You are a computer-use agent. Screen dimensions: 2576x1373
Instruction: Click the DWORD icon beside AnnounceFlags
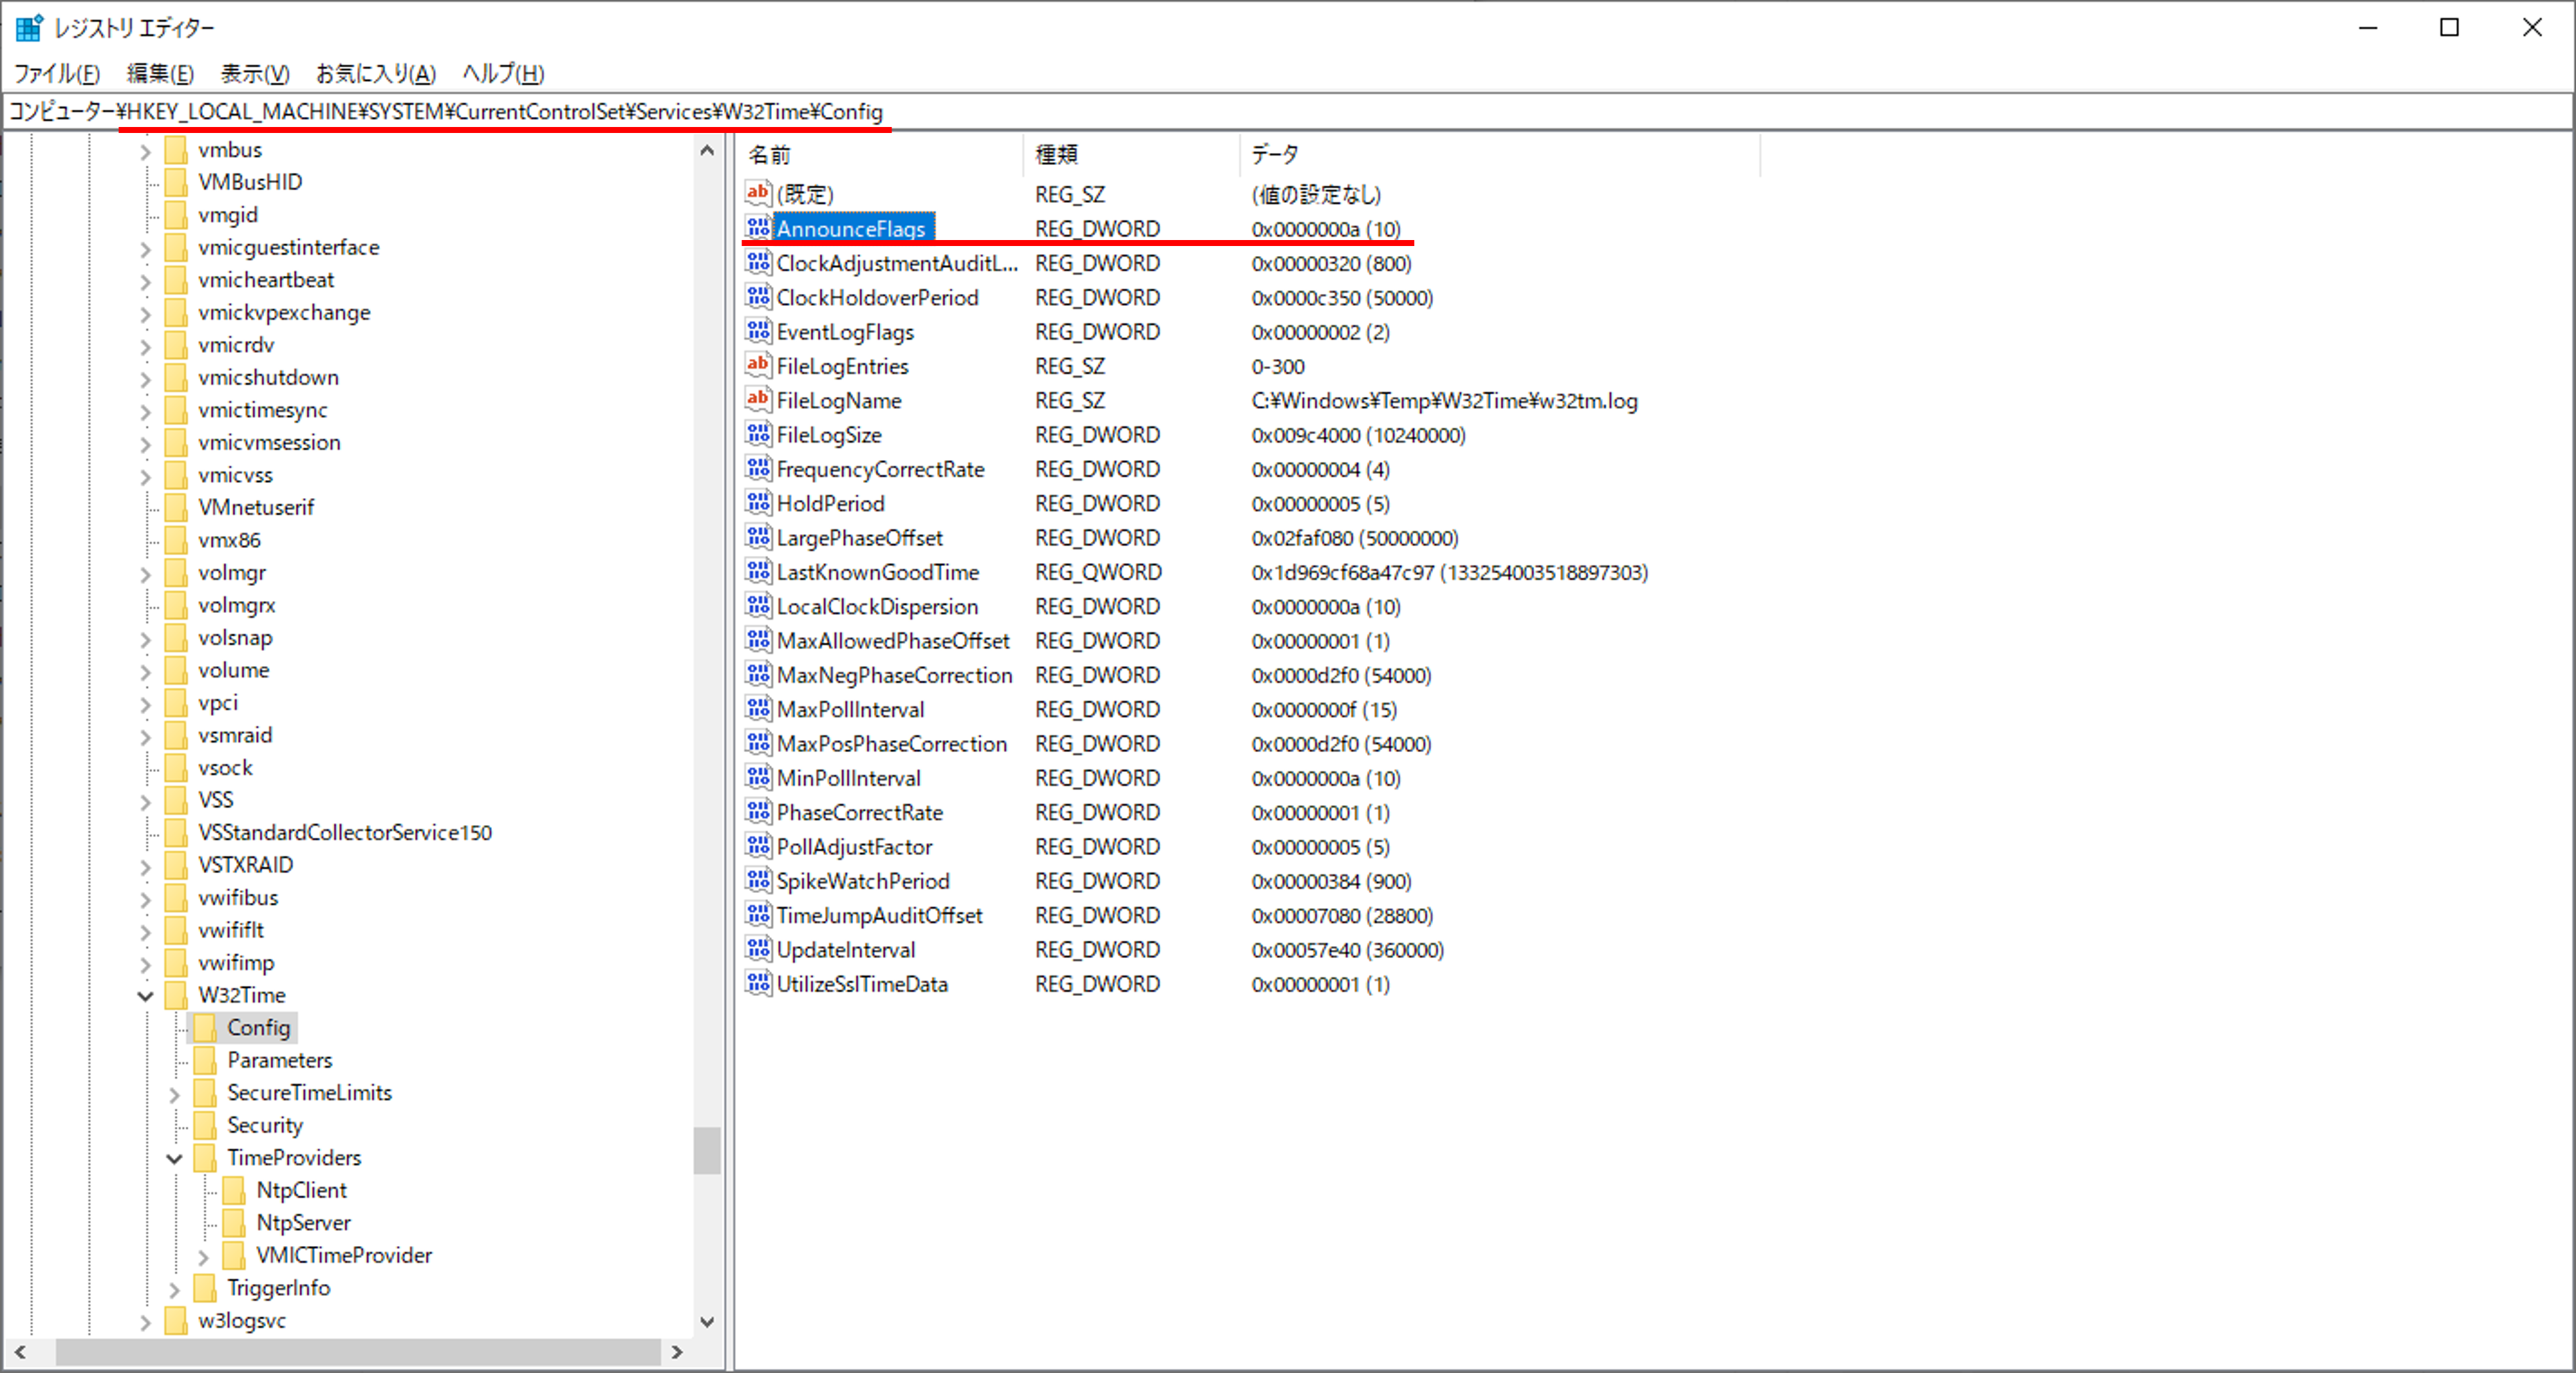[x=758, y=228]
